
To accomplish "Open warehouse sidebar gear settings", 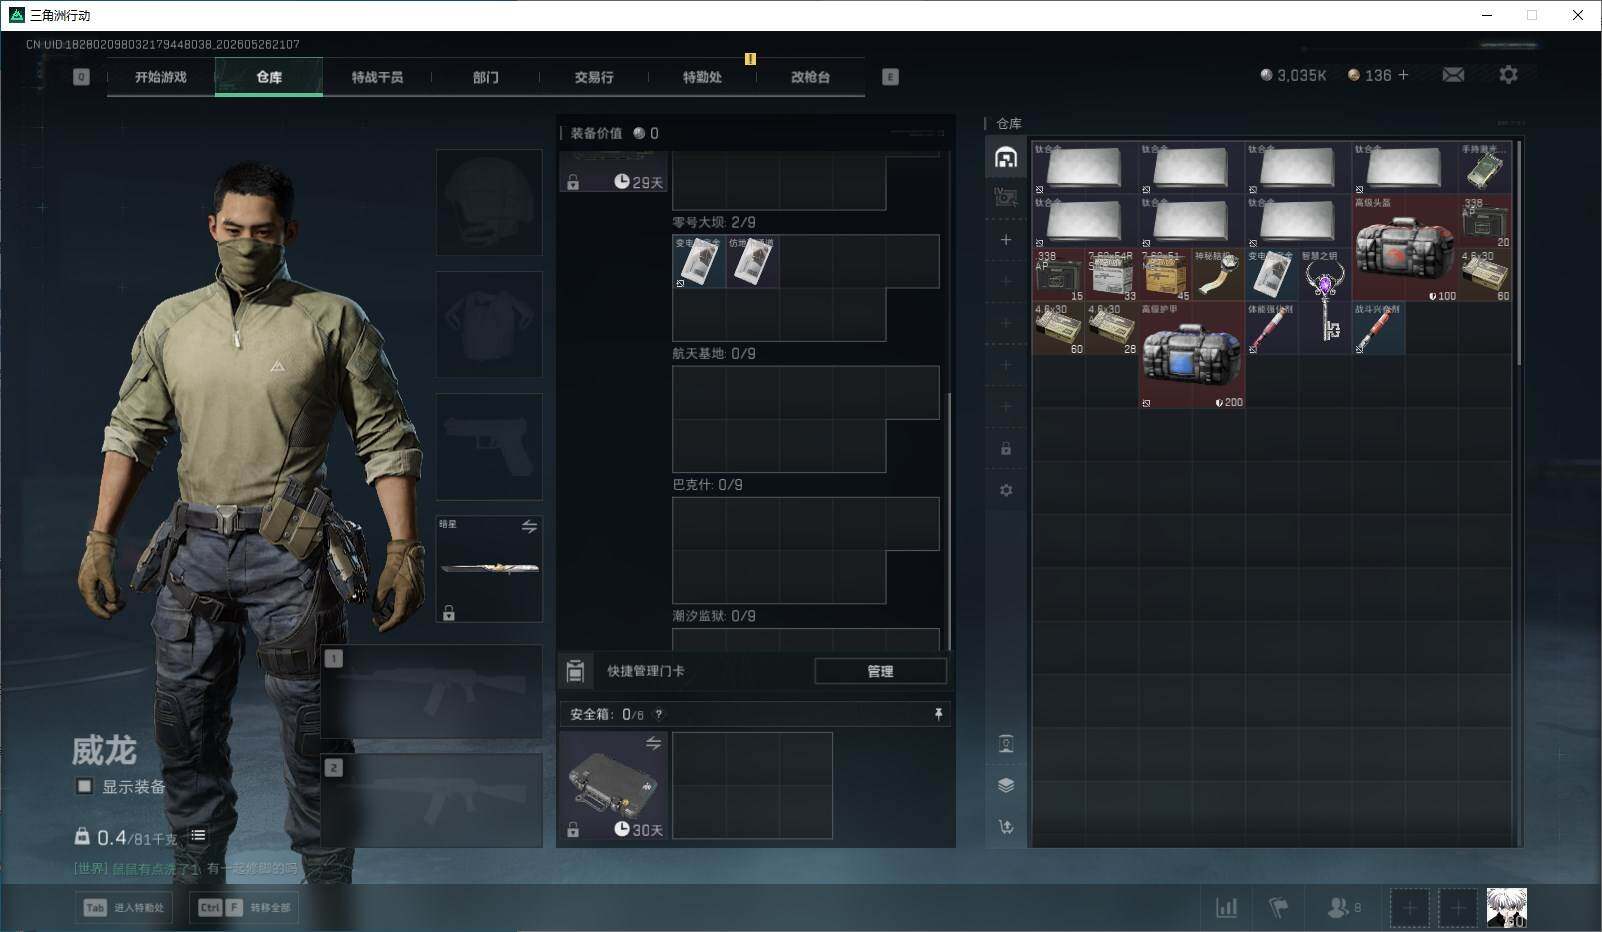I will point(1006,490).
